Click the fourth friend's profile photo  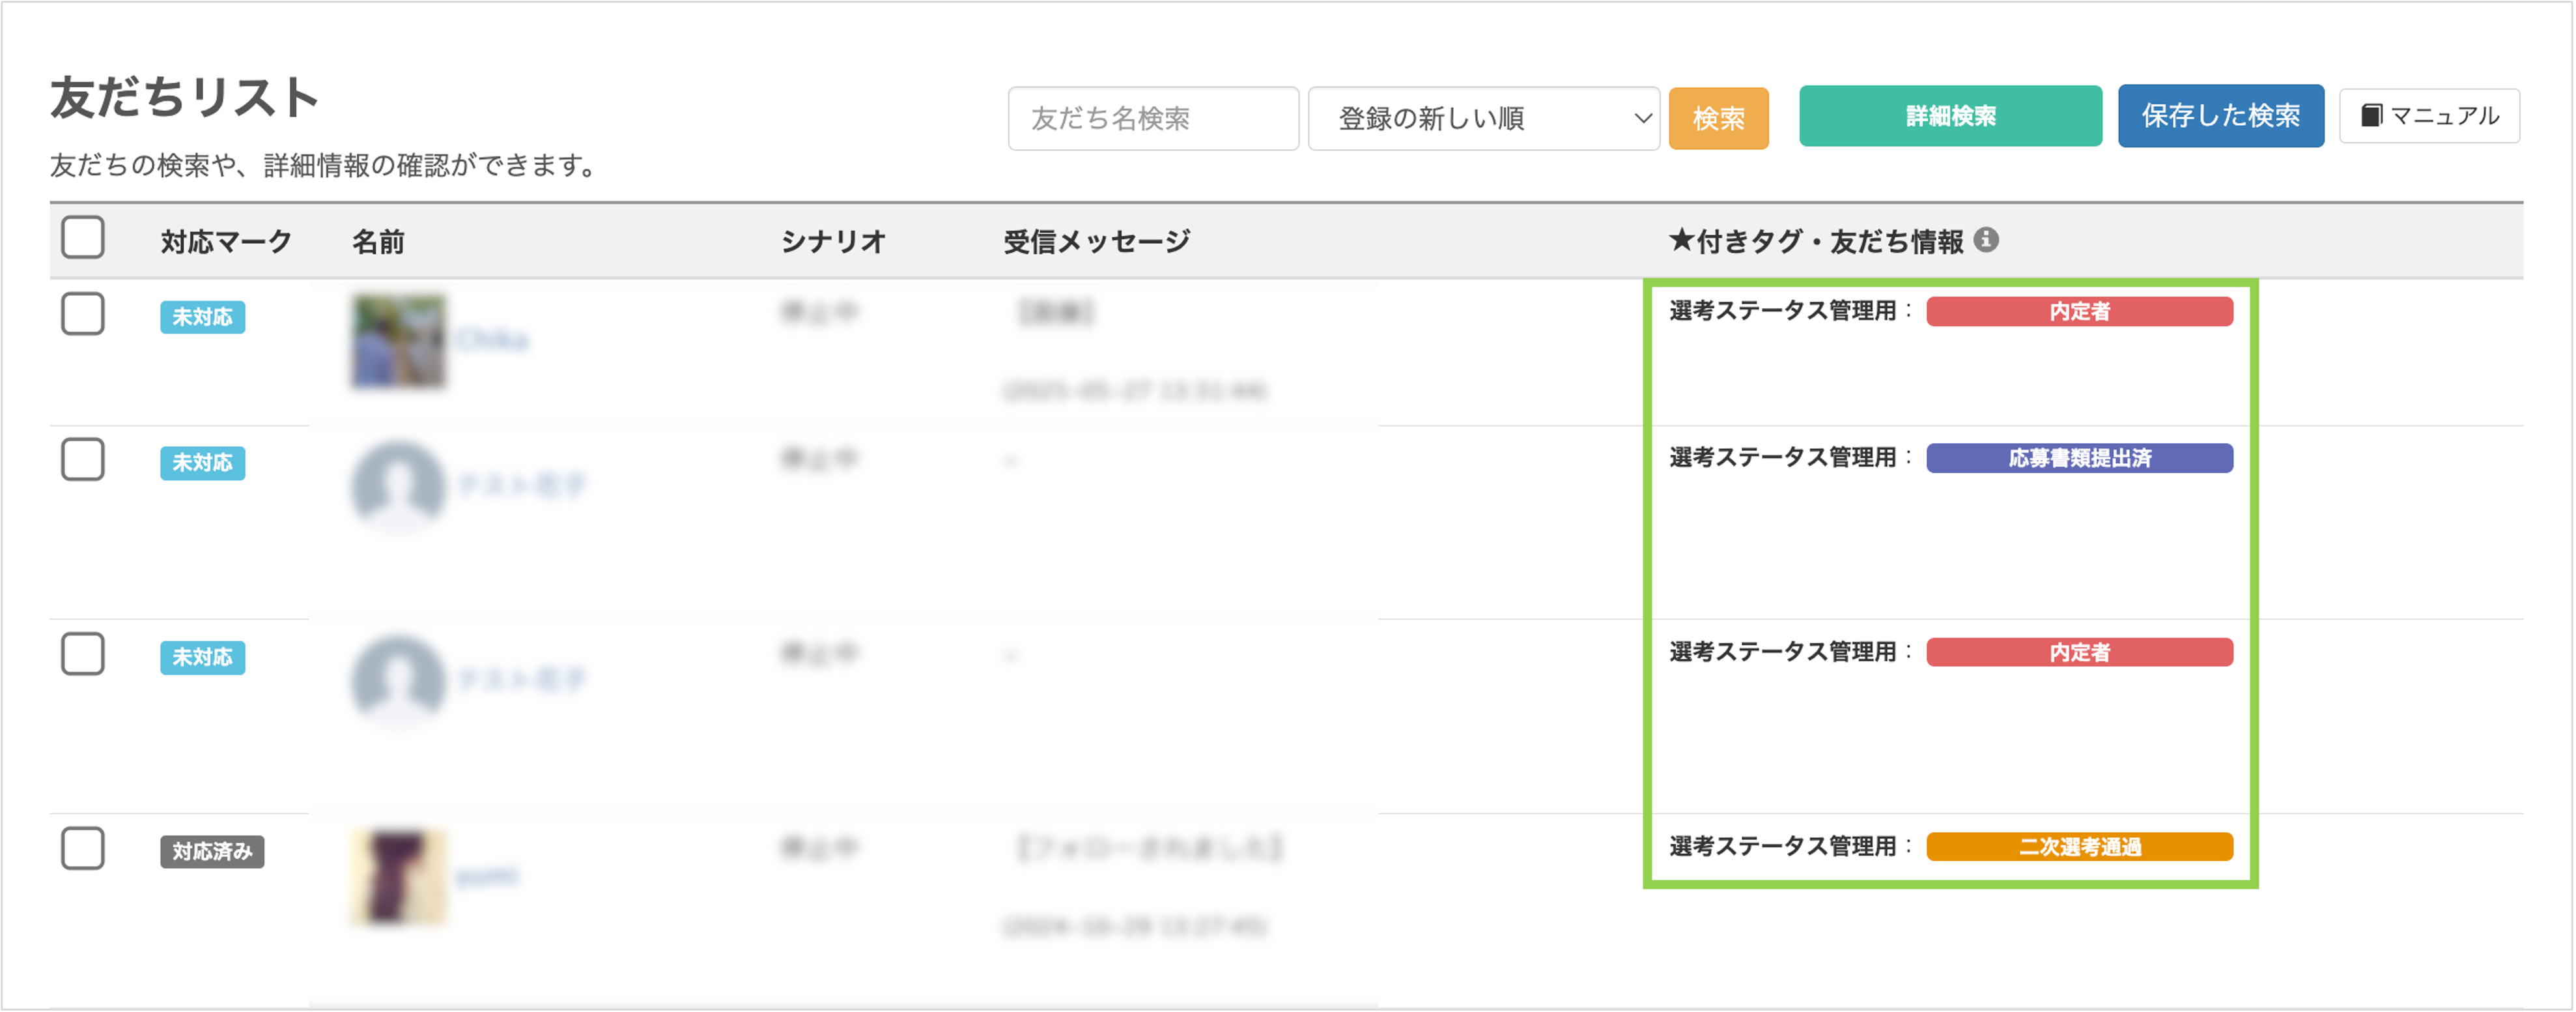398,876
